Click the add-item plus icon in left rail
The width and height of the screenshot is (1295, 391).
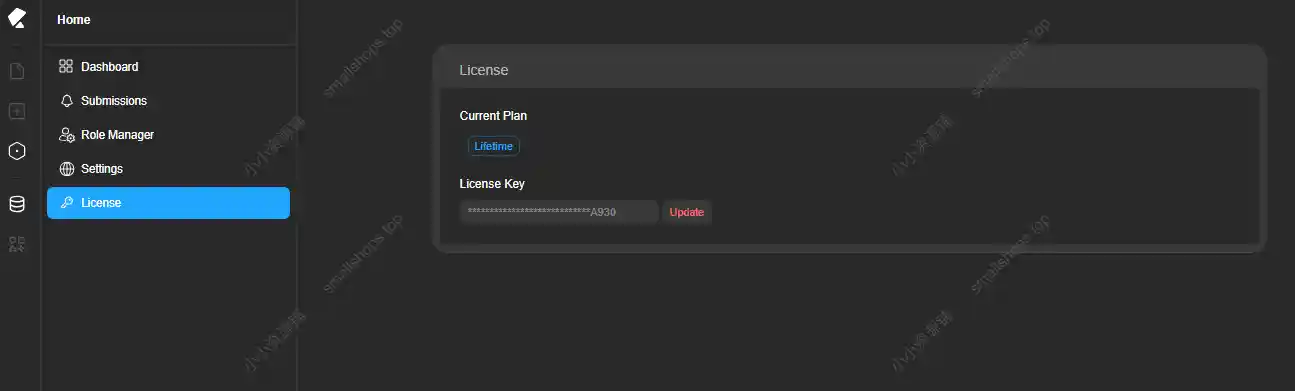tap(16, 111)
